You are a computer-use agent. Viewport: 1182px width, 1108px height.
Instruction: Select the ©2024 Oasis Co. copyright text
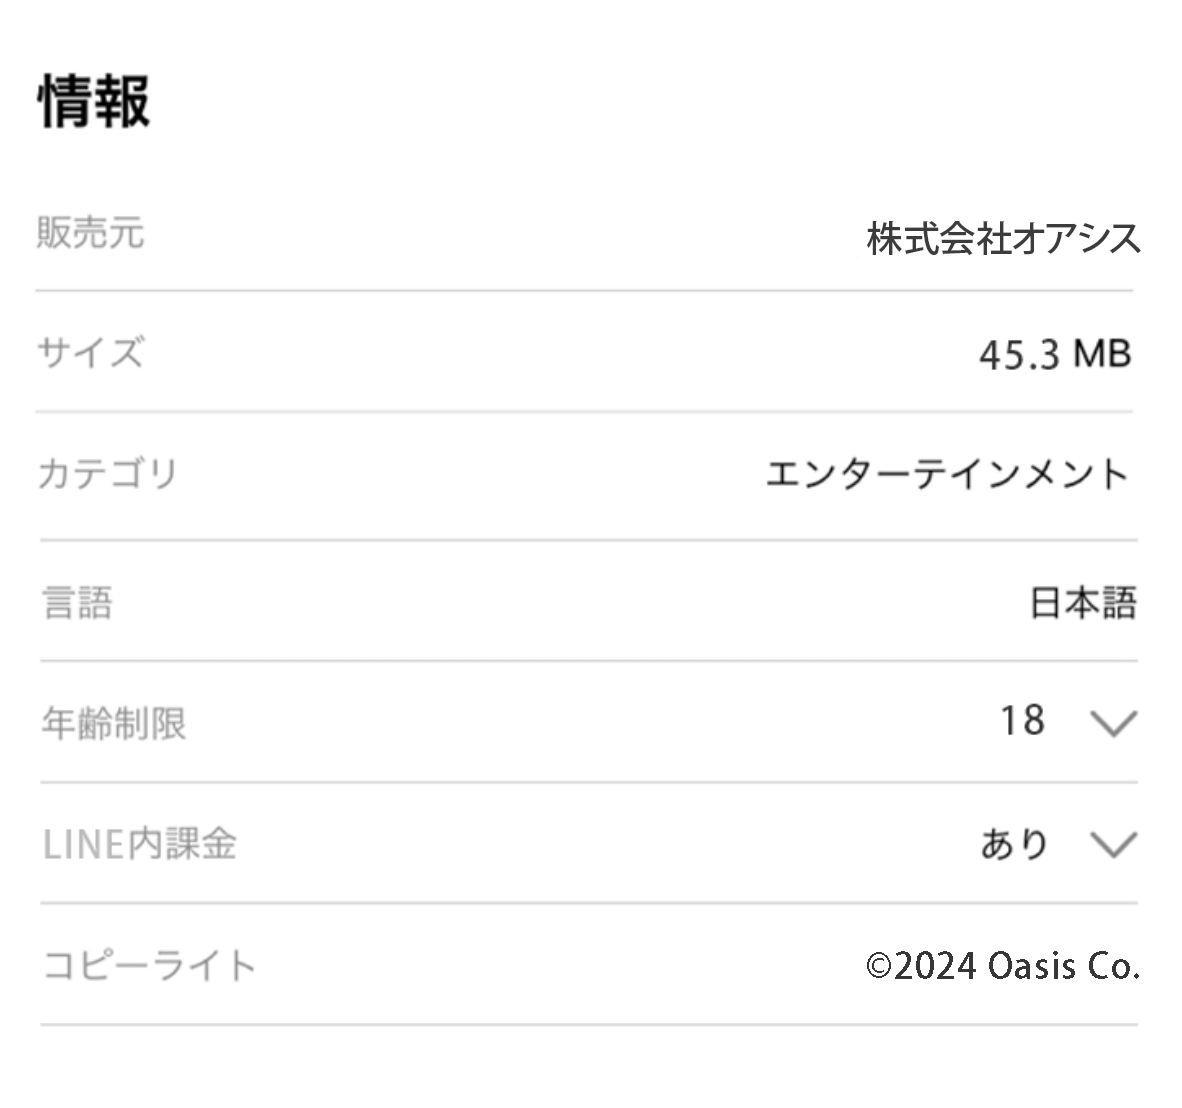[x=1003, y=966]
